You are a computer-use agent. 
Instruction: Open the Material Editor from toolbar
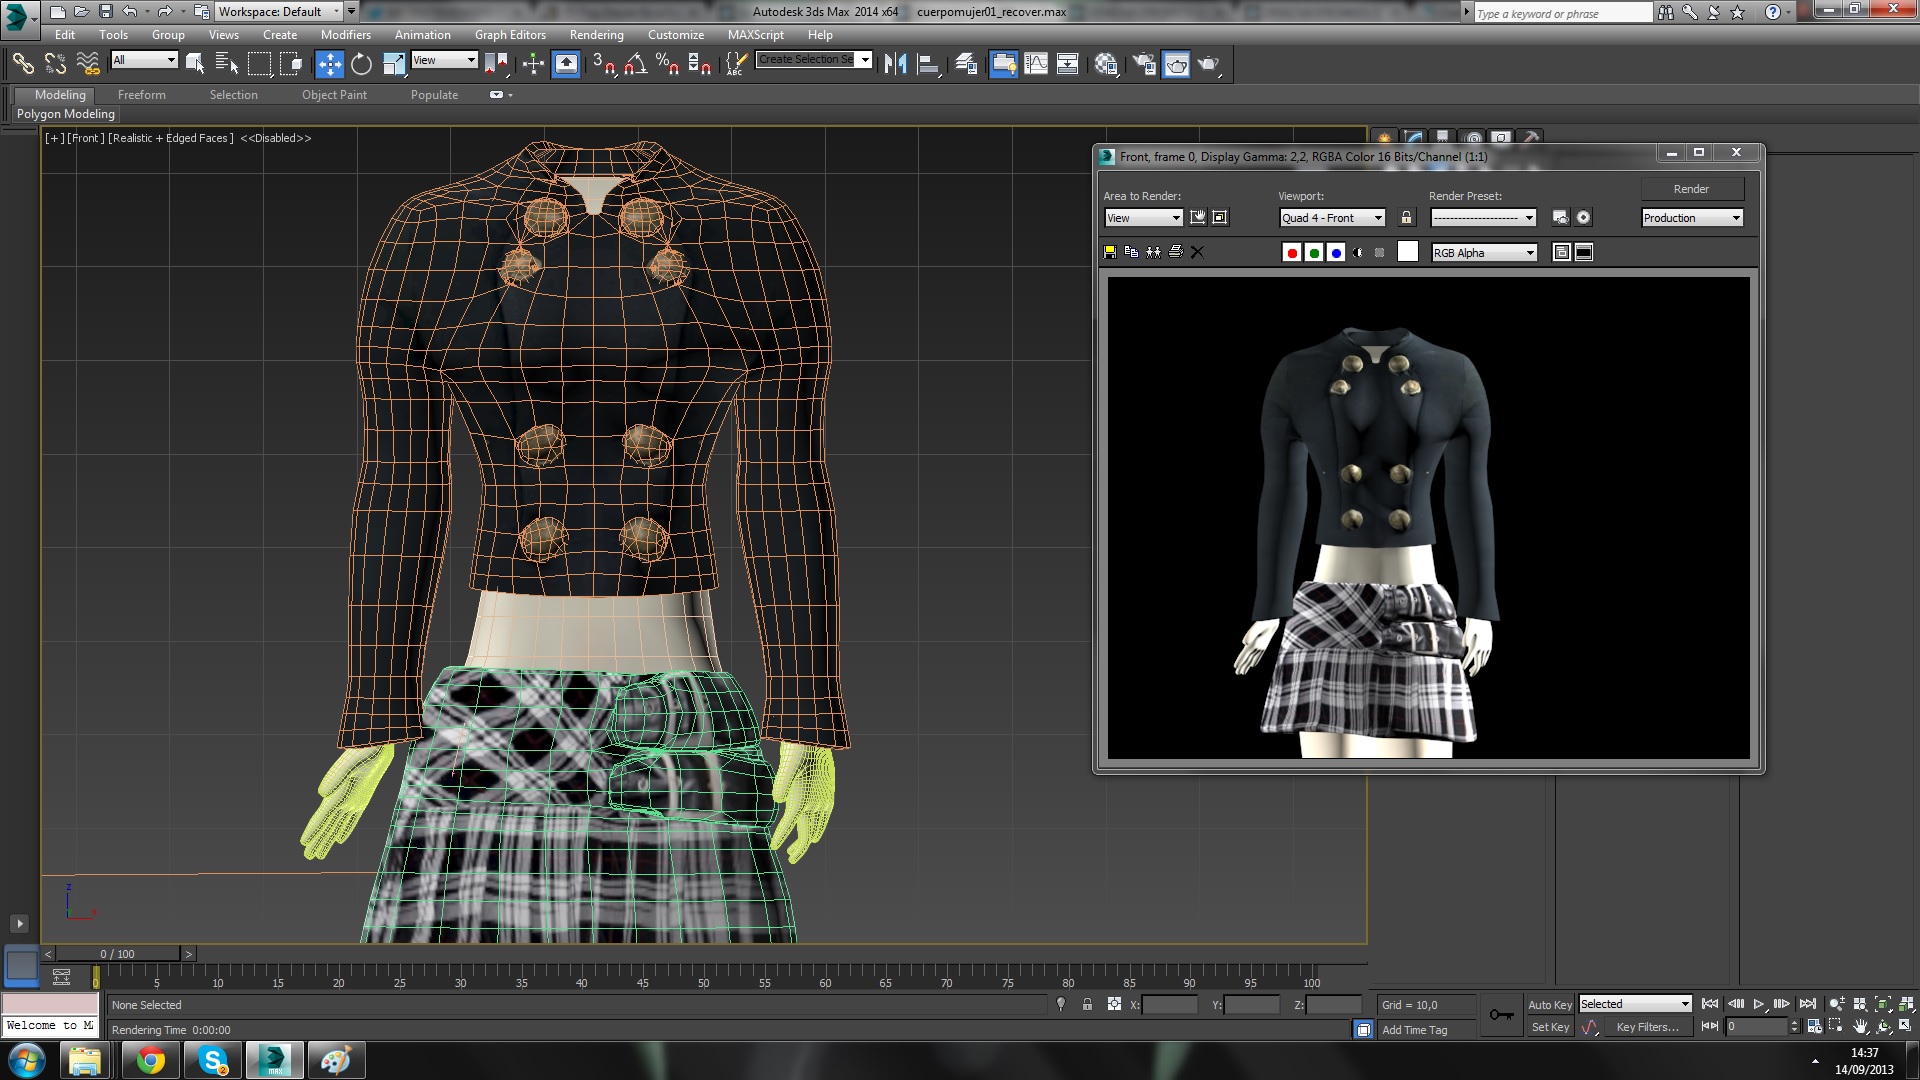point(1106,64)
